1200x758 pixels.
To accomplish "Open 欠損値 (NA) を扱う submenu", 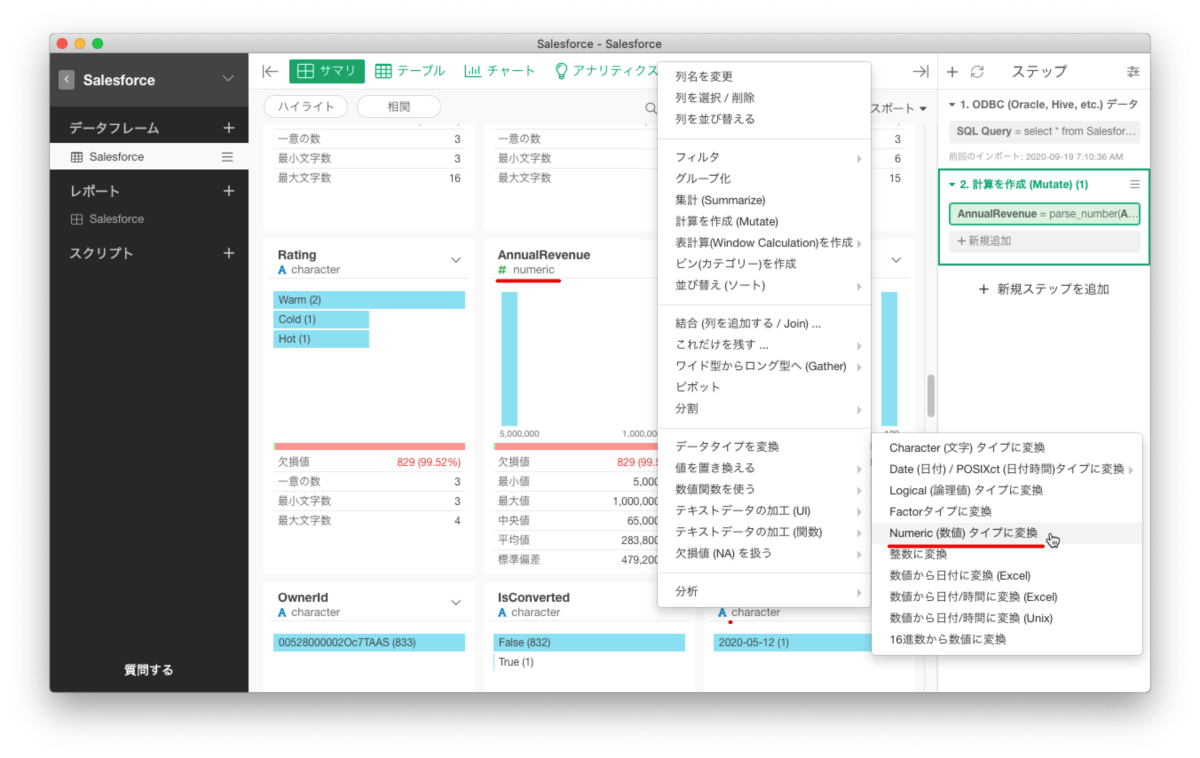I will point(764,553).
